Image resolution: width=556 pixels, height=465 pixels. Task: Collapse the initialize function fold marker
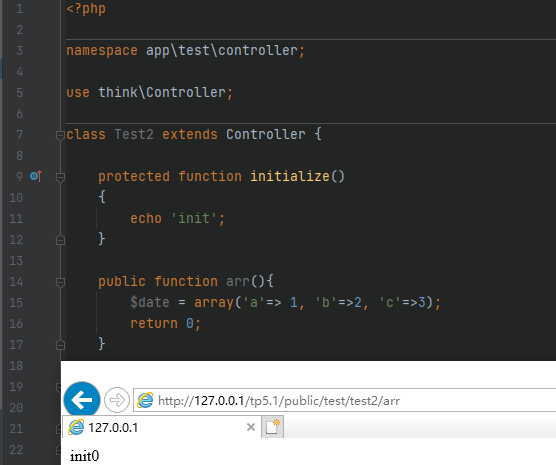tap(60, 177)
